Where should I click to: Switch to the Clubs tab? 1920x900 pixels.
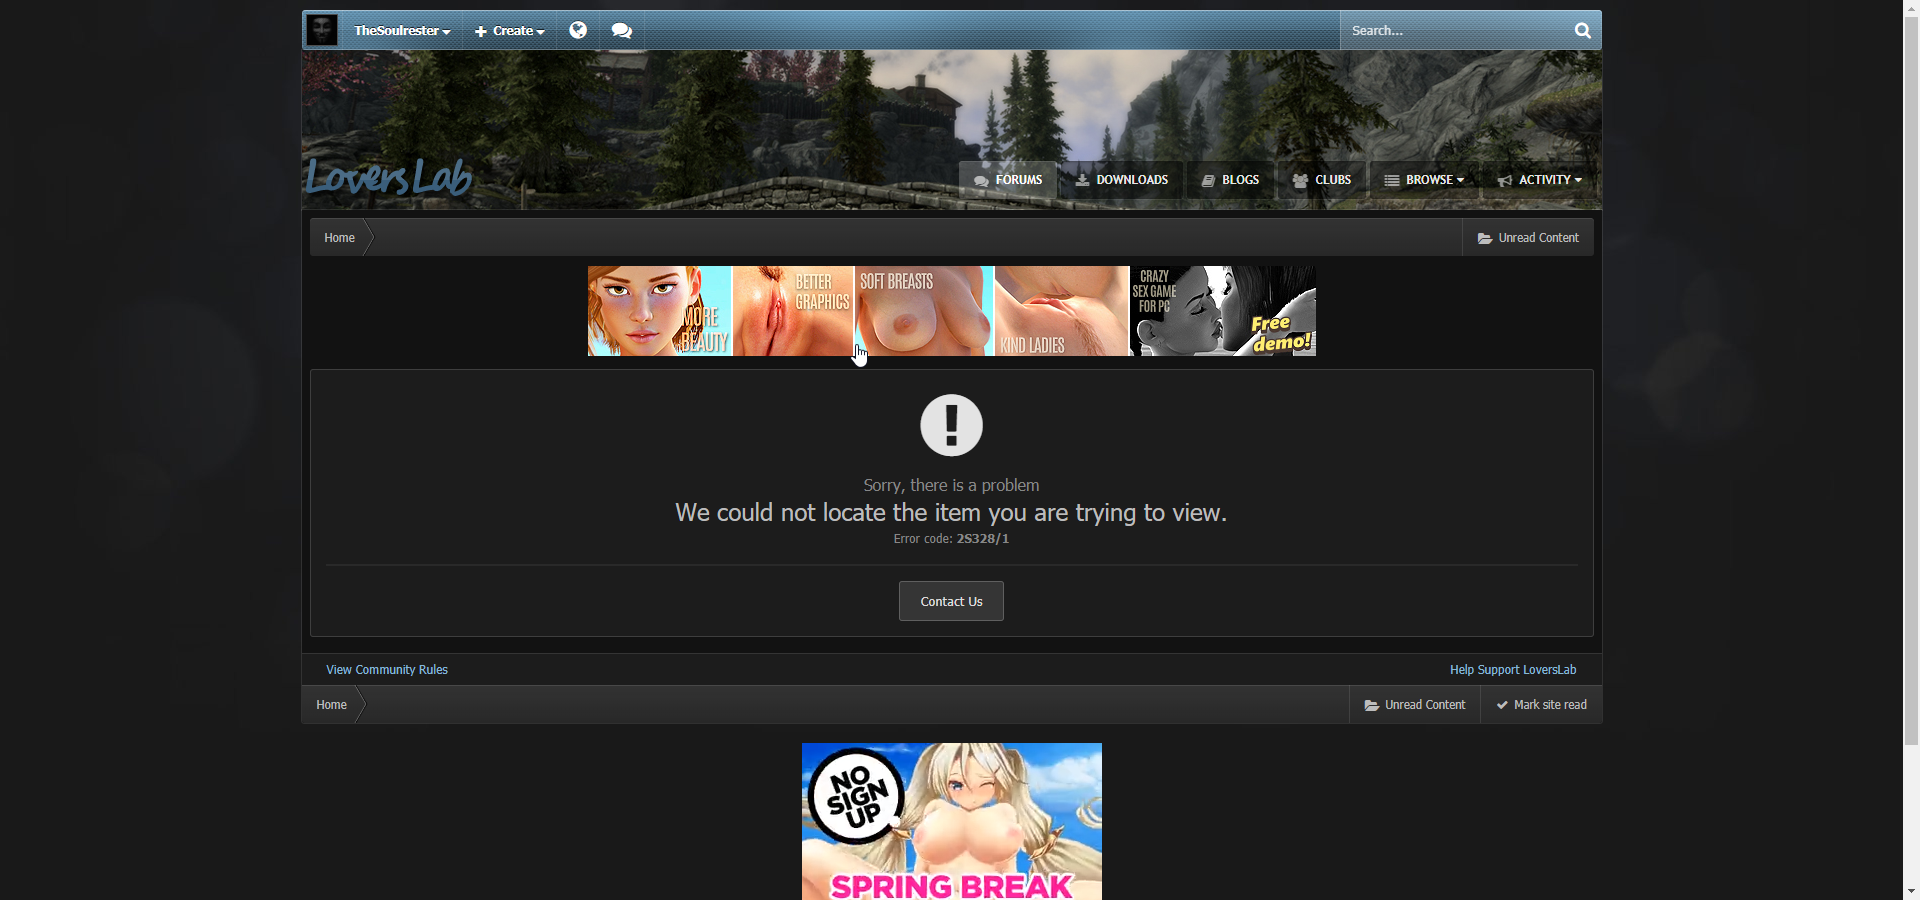[x=1322, y=180]
